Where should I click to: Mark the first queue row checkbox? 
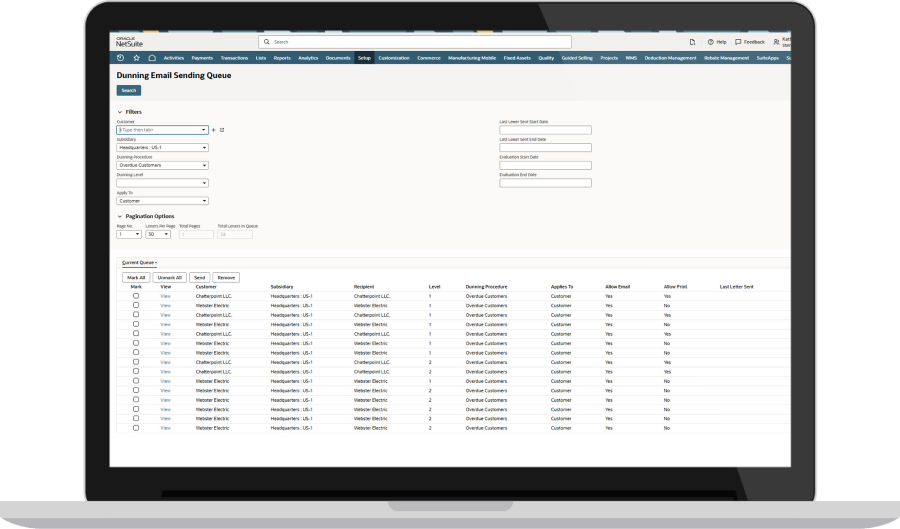(136, 296)
